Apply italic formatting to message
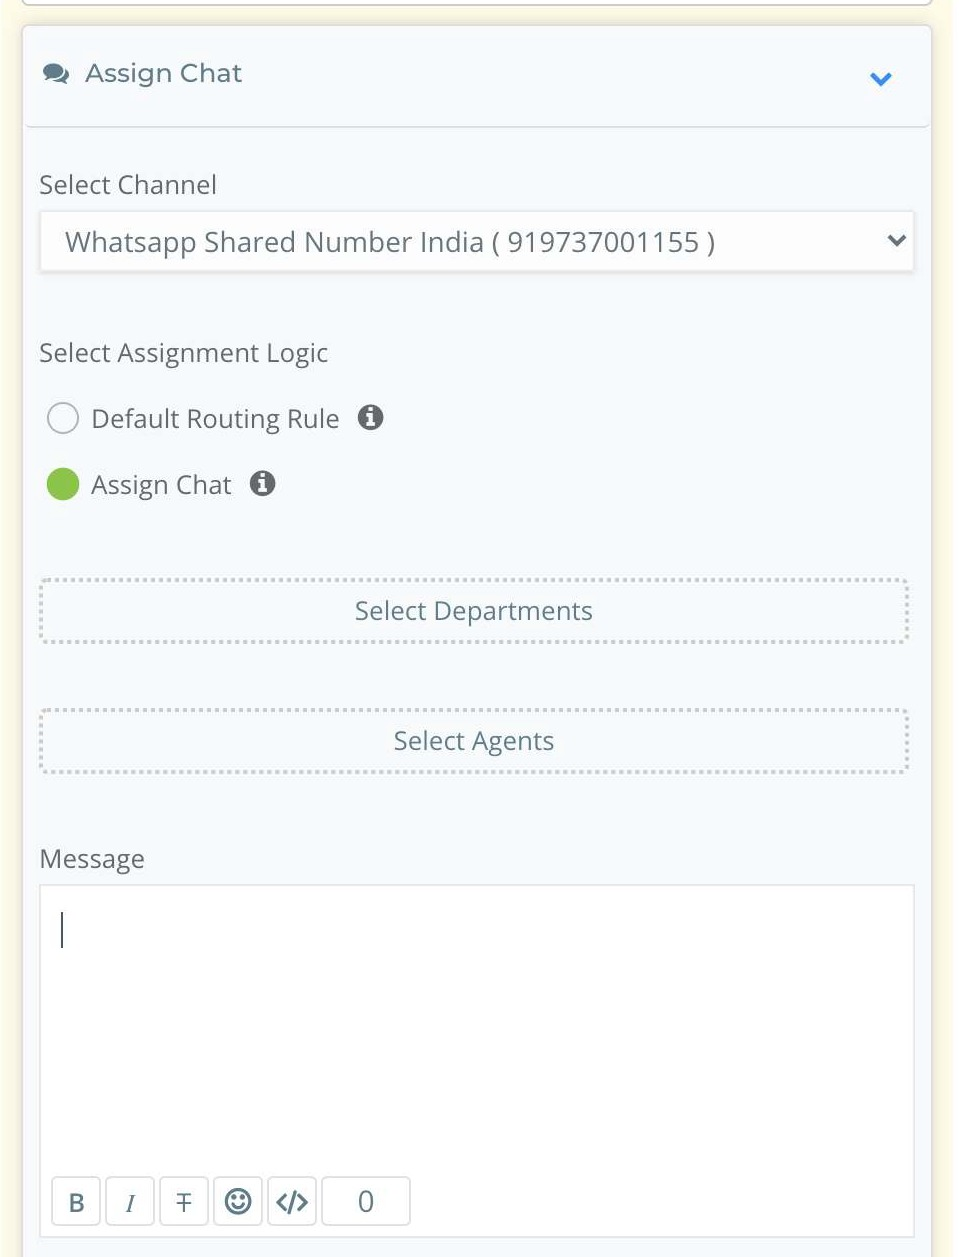959x1257 pixels. click(x=130, y=1202)
